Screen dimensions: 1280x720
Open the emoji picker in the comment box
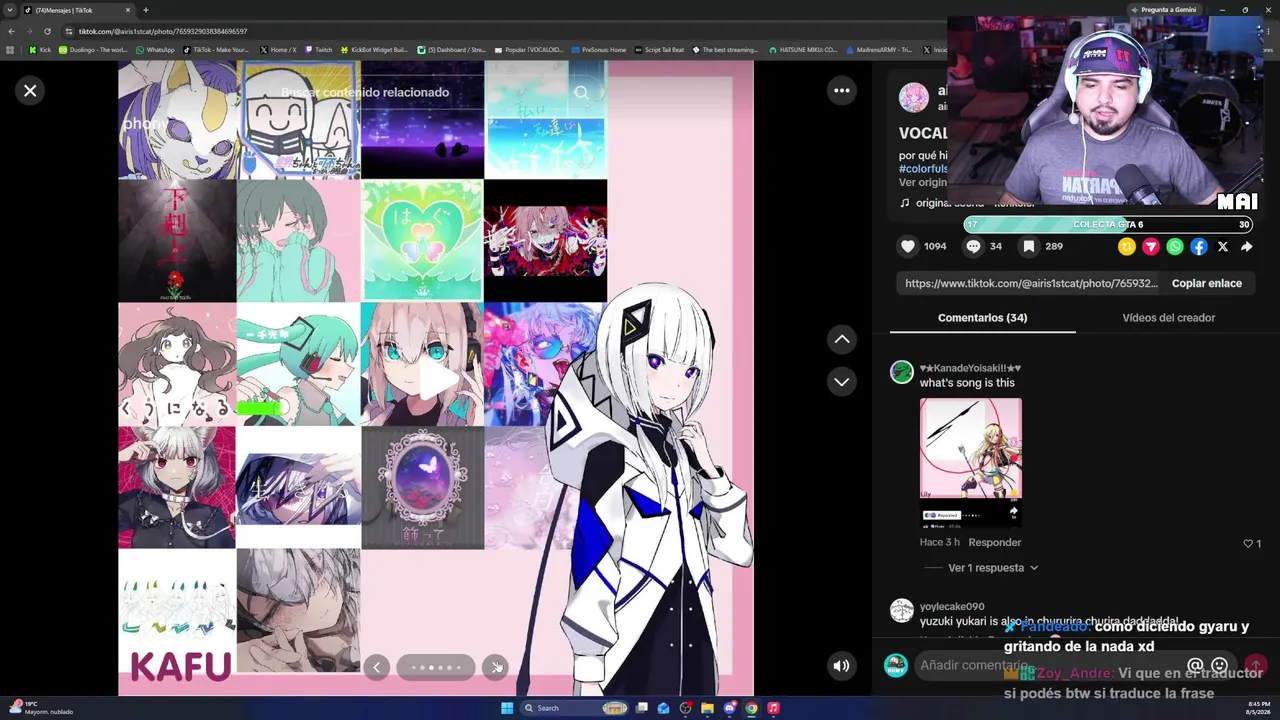coord(1219,665)
